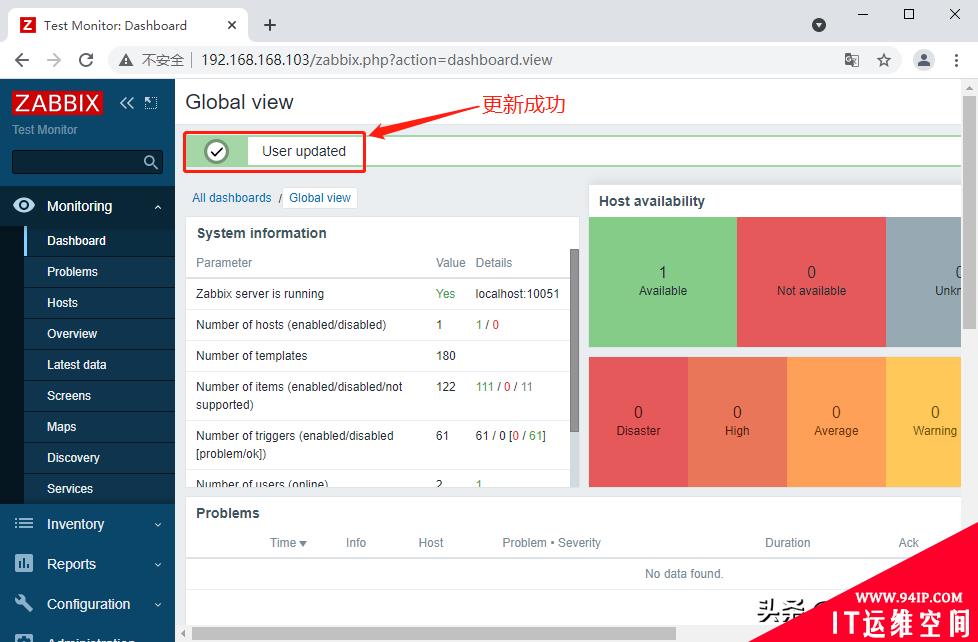
Task: Close the Test Monitor: Dashboard tab
Action: point(231,25)
